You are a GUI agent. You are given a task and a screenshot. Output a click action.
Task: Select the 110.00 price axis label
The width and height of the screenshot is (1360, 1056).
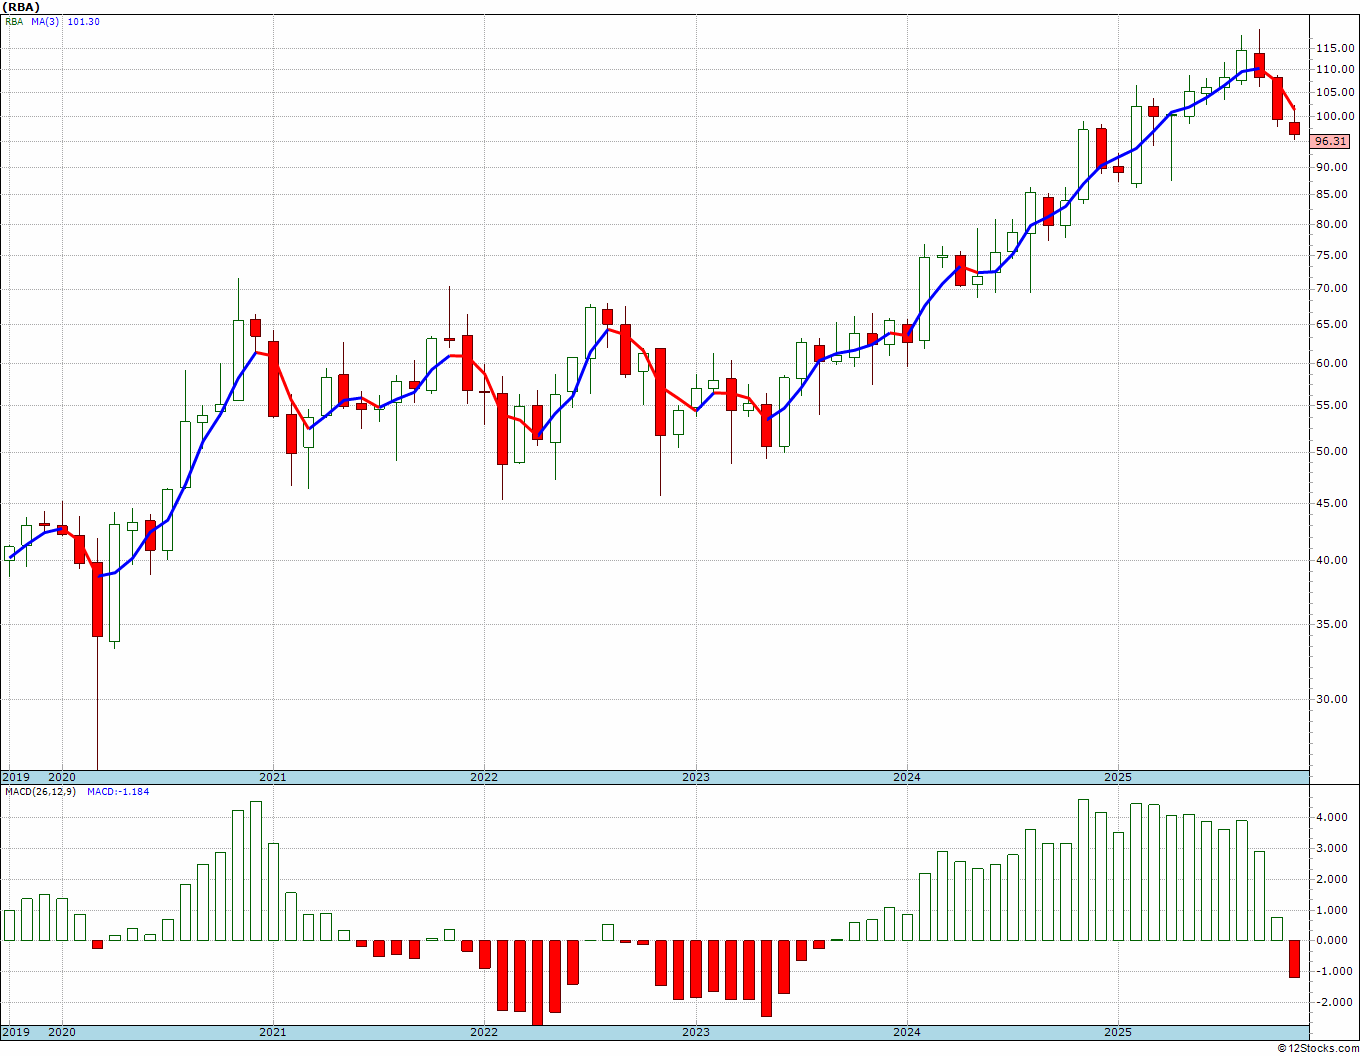tap(1335, 69)
